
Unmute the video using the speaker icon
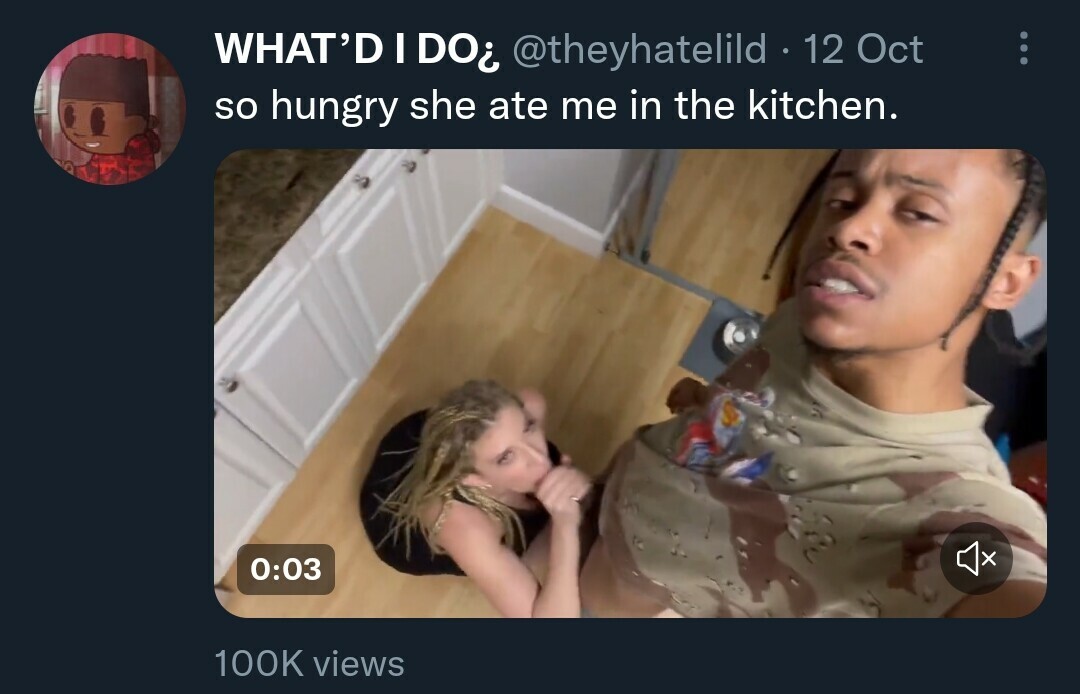coord(976,559)
